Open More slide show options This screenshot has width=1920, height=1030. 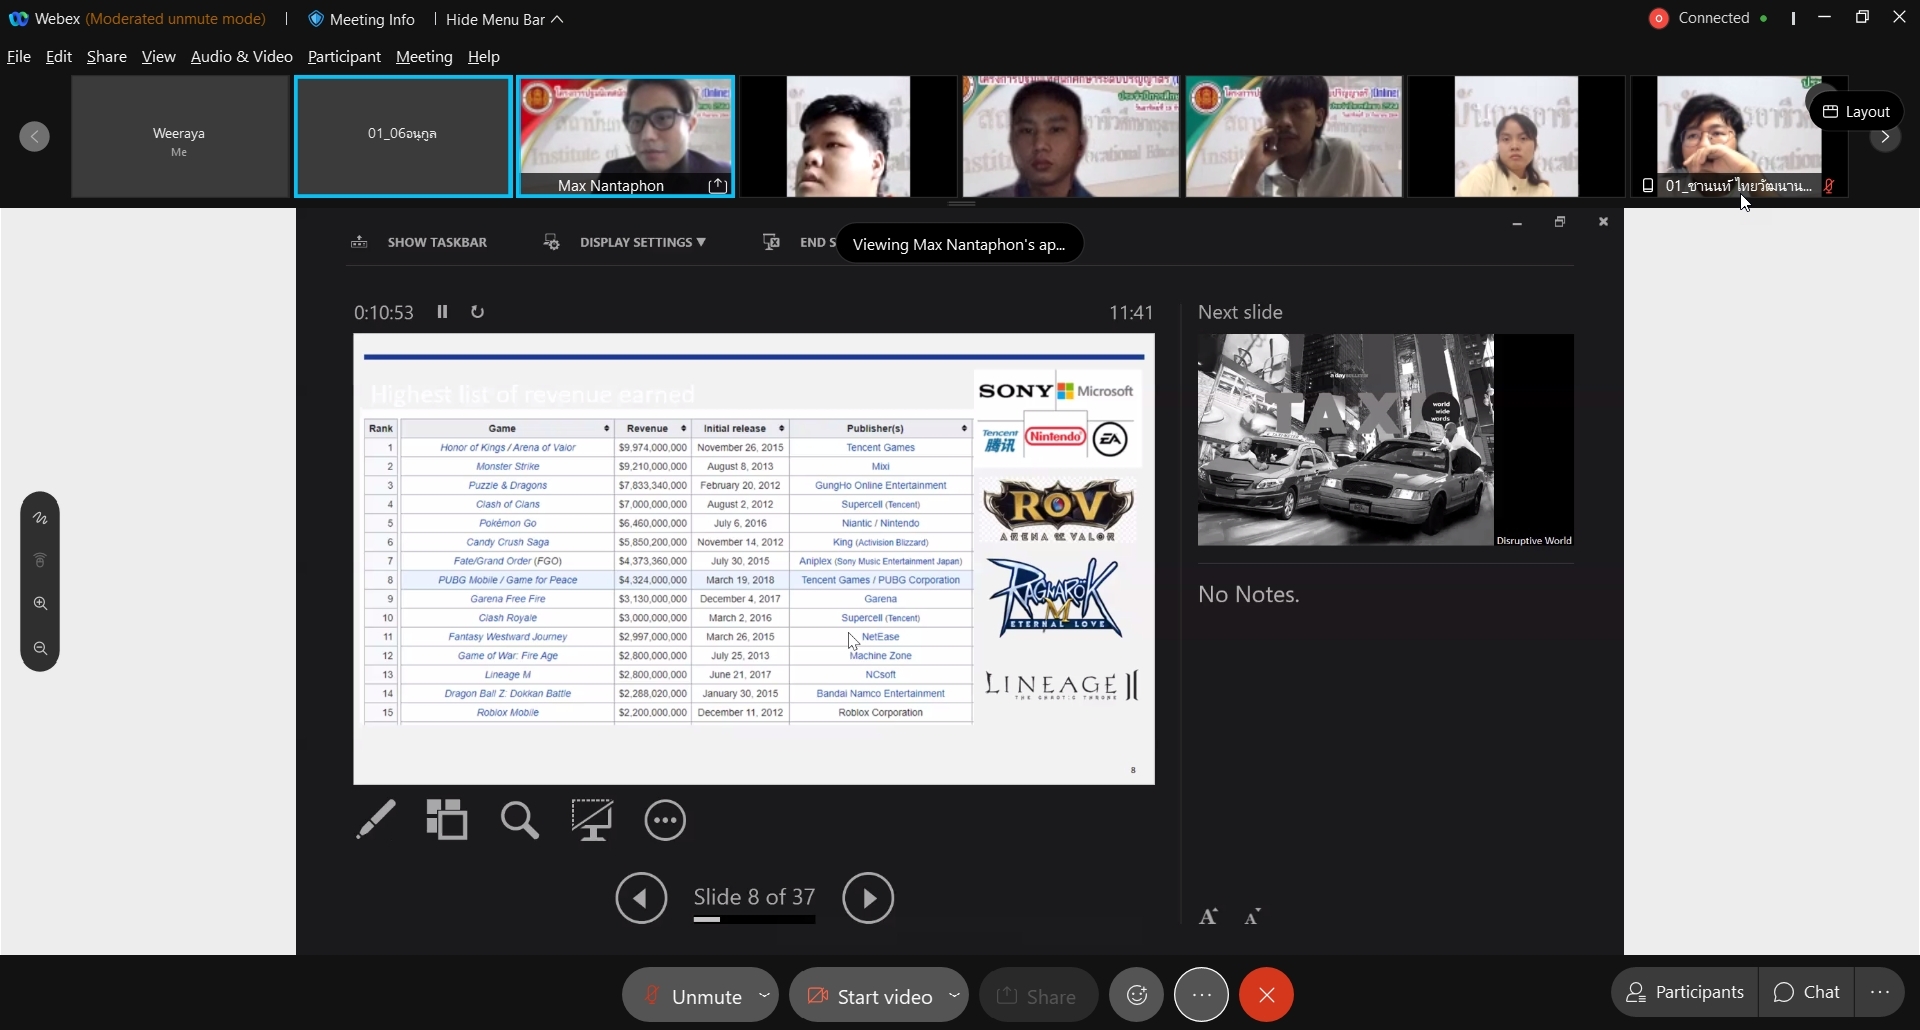pyautogui.click(x=666, y=821)
